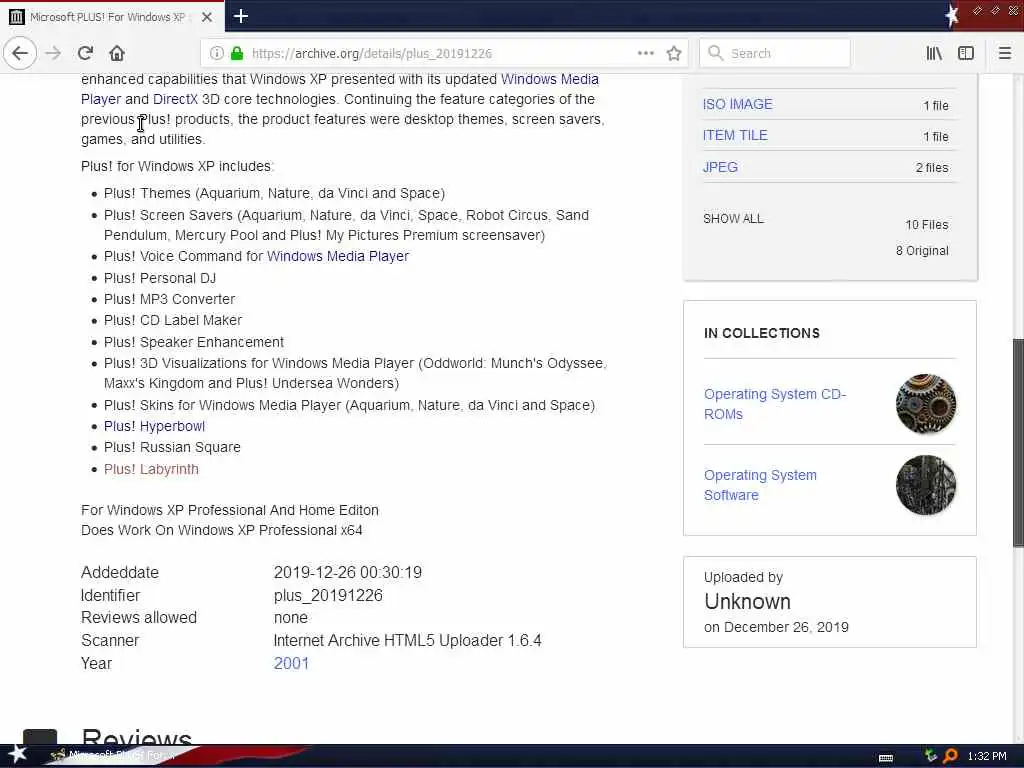Screen dimensions: 1024x768
Task: Bookmark this page with the star icon
Action: click(x=674, y=53)
